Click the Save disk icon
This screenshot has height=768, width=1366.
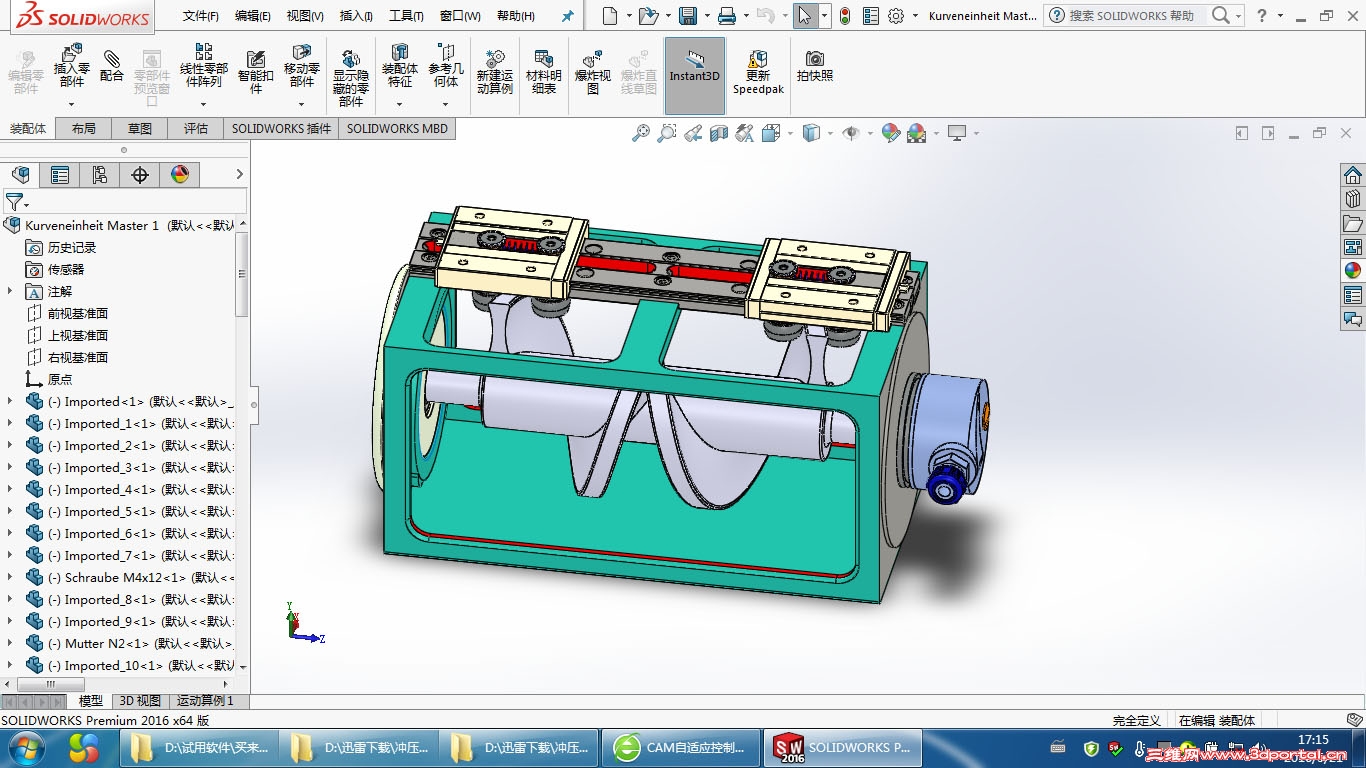pos(688,16)
